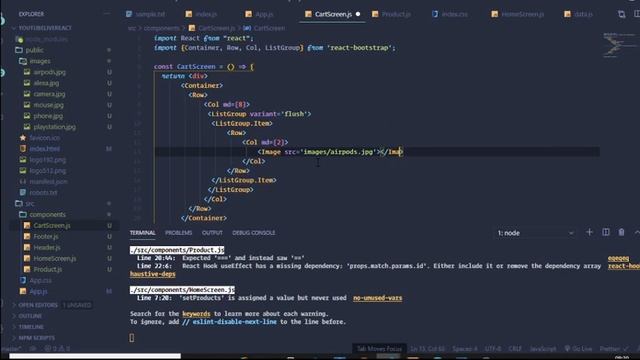The image size is (640, 360).
Task: Collapse the images folder
Action: pos(40,61)
